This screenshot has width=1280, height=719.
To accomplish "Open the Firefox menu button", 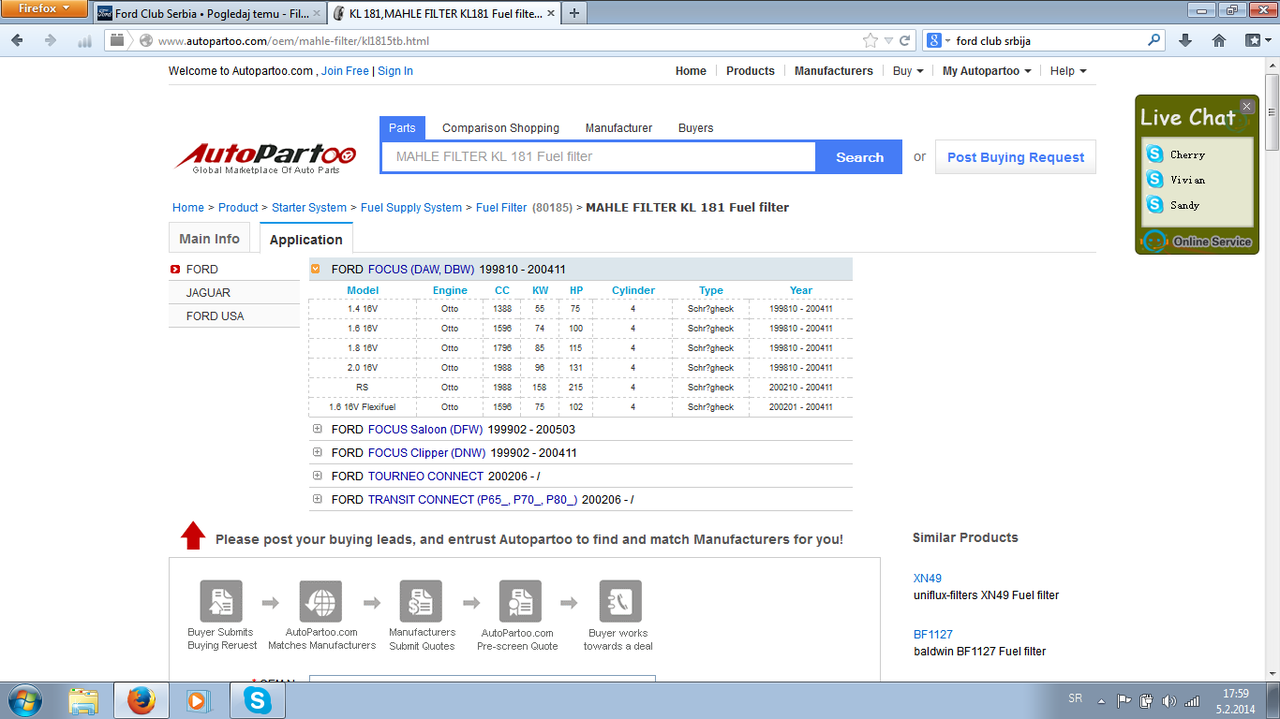I will [x=44, y=8].
